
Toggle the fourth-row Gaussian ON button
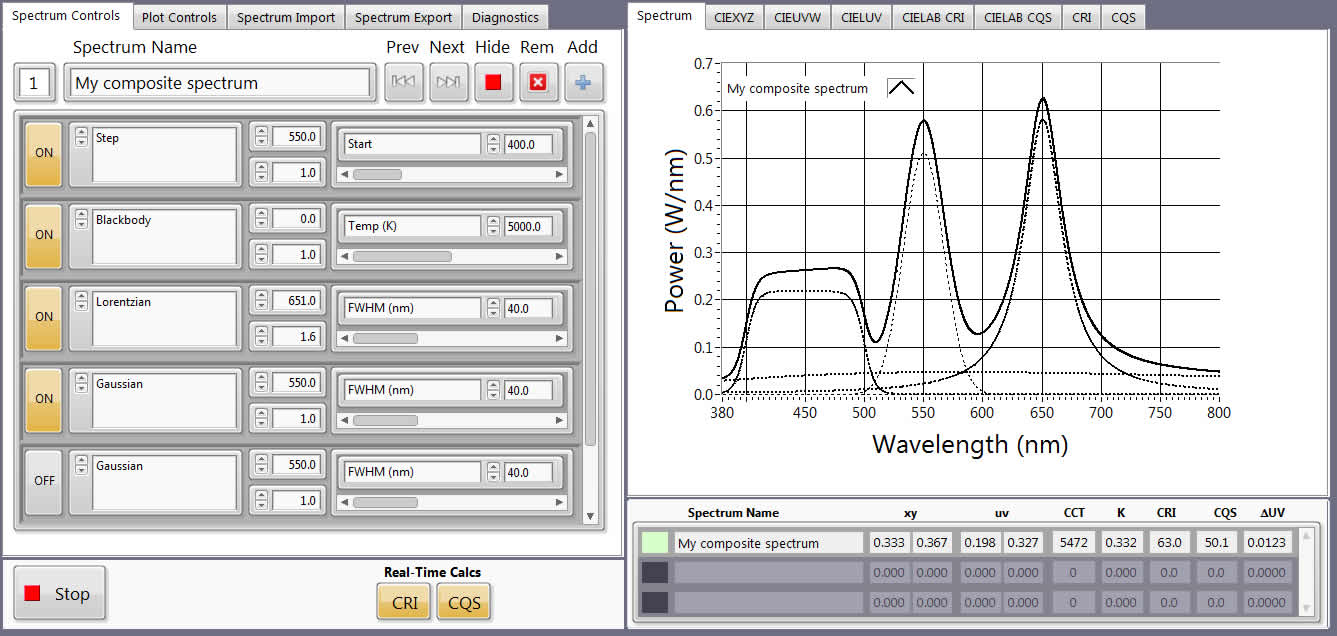click(x=44, y=399)
